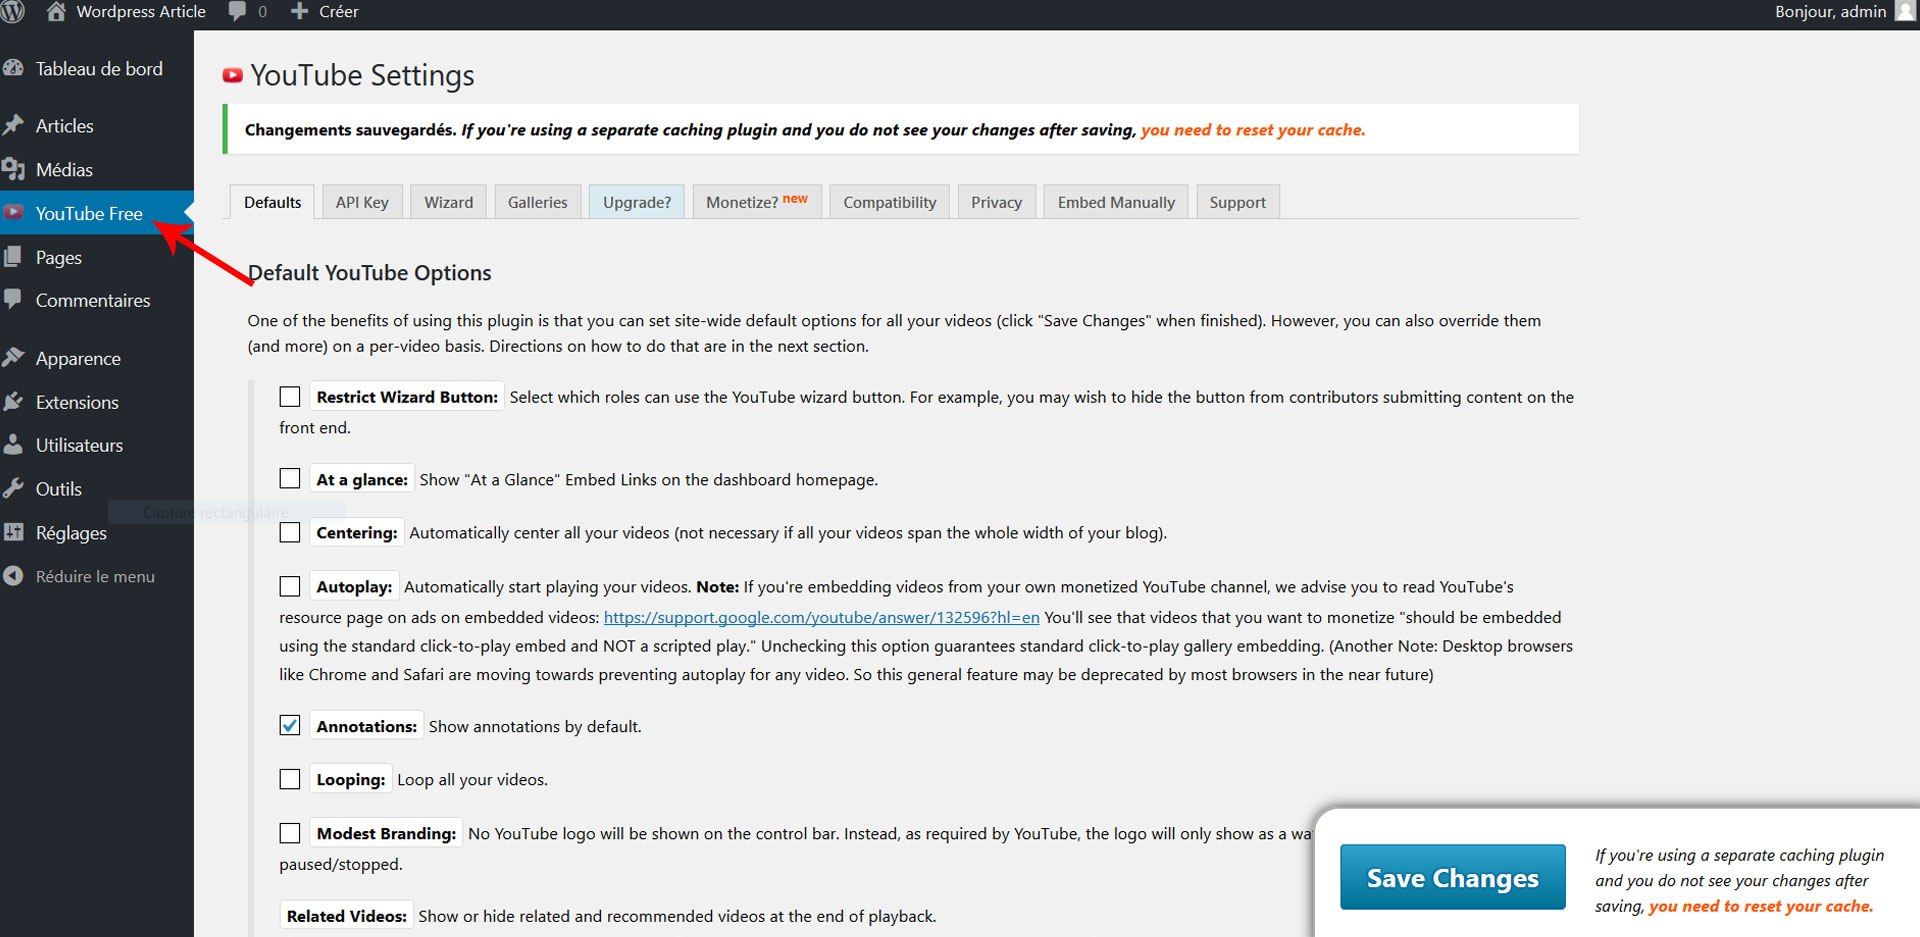This screenshot has width=1920, height=937.
Task: Switch to the Compatibility tab
Action: tap(889, 202)
